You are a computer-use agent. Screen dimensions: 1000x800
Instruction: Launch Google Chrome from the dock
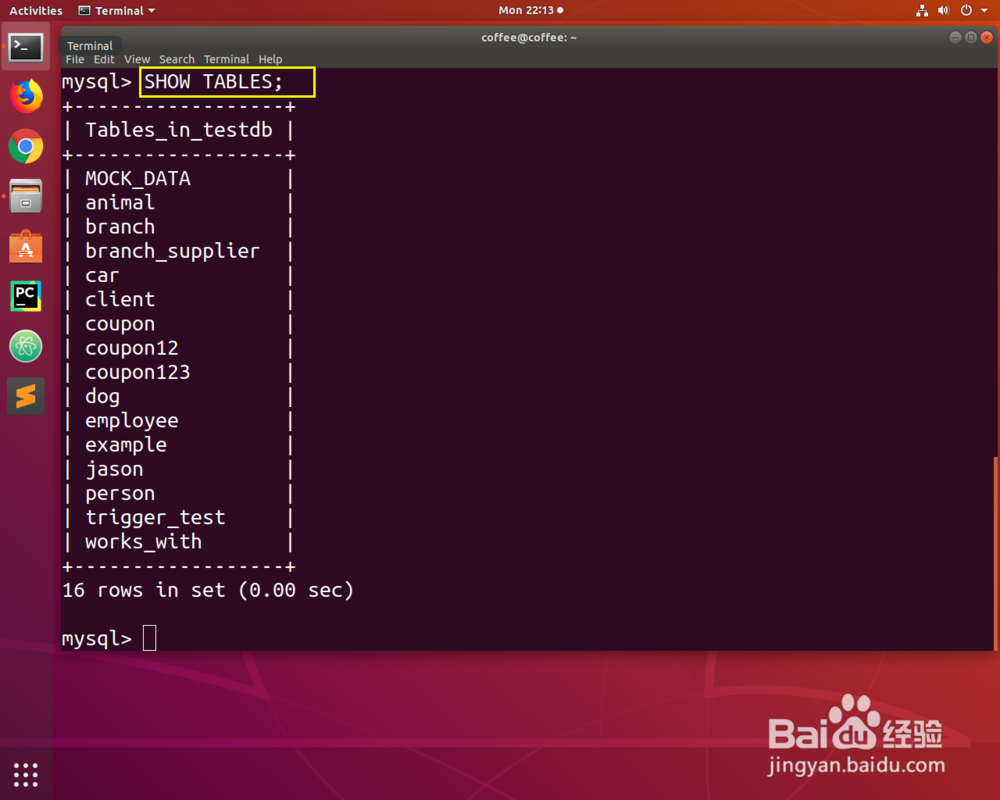point(26,147)
